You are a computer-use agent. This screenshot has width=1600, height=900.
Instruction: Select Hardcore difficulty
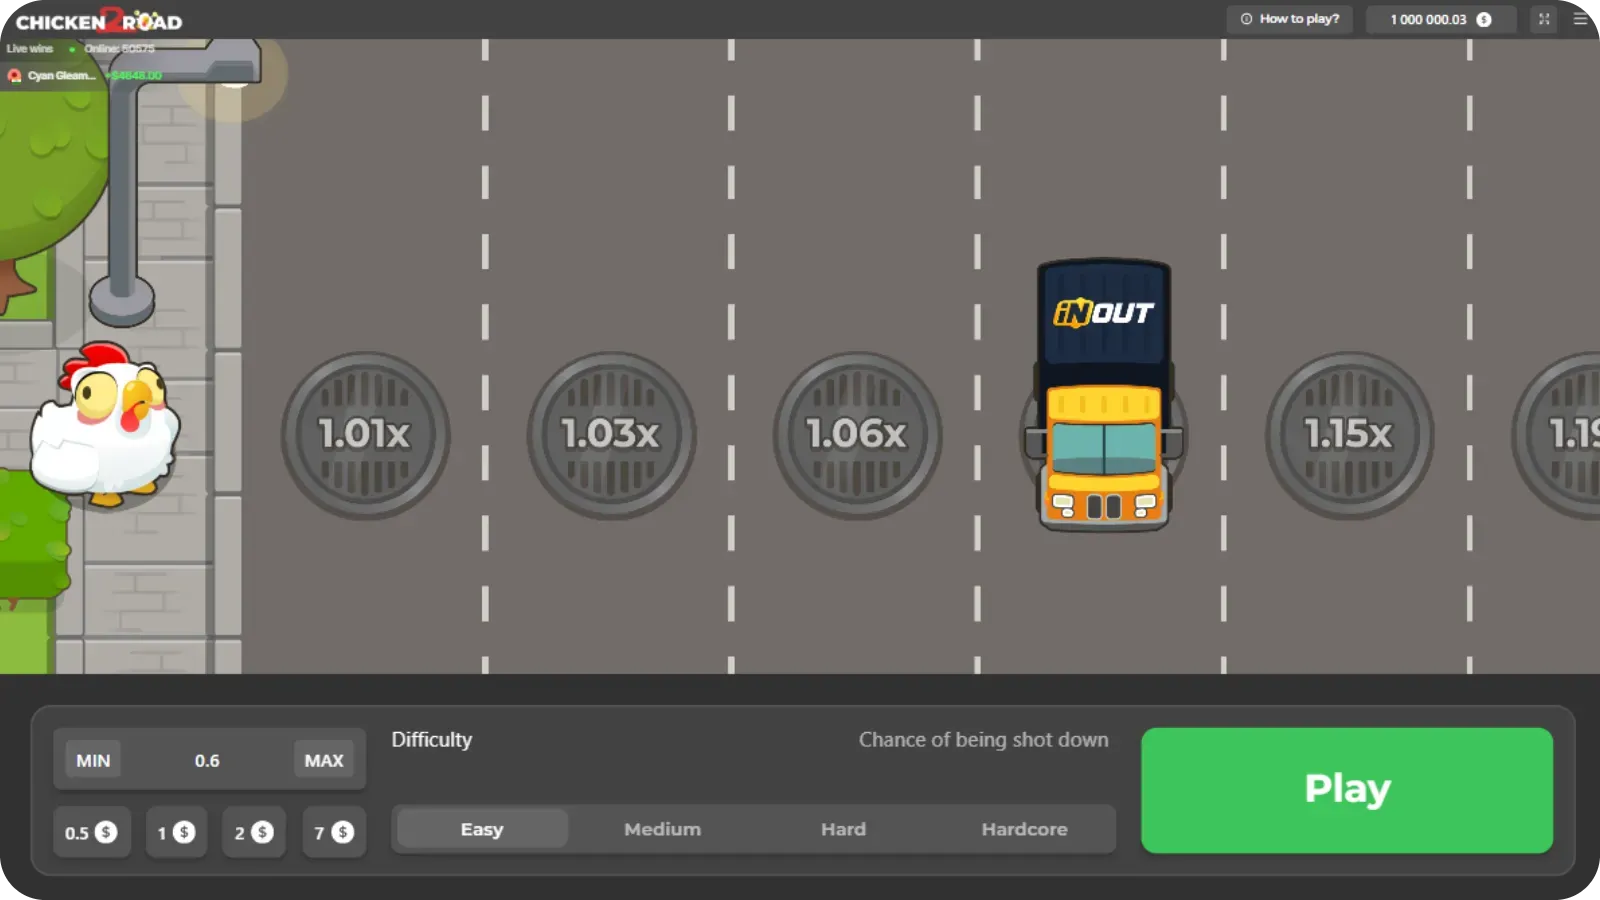point(1025,829)
